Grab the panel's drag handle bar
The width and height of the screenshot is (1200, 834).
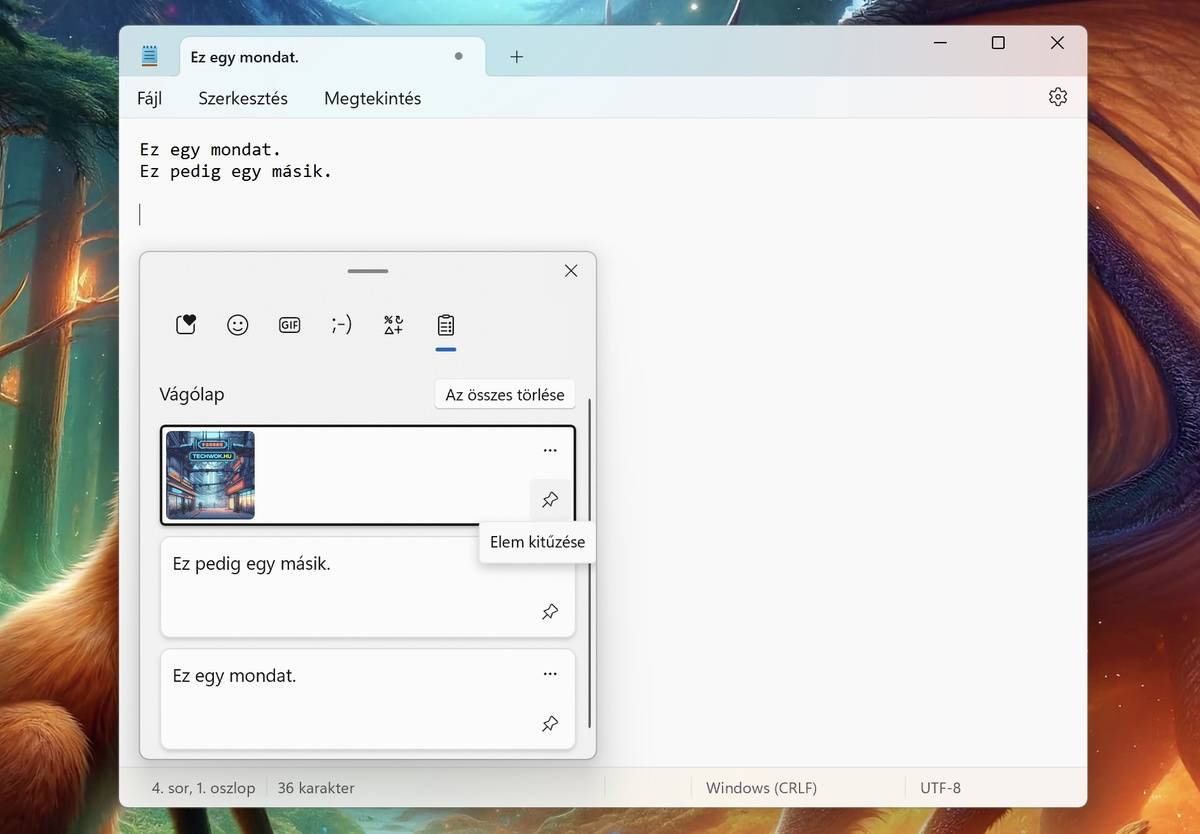(x=368, y=271)
